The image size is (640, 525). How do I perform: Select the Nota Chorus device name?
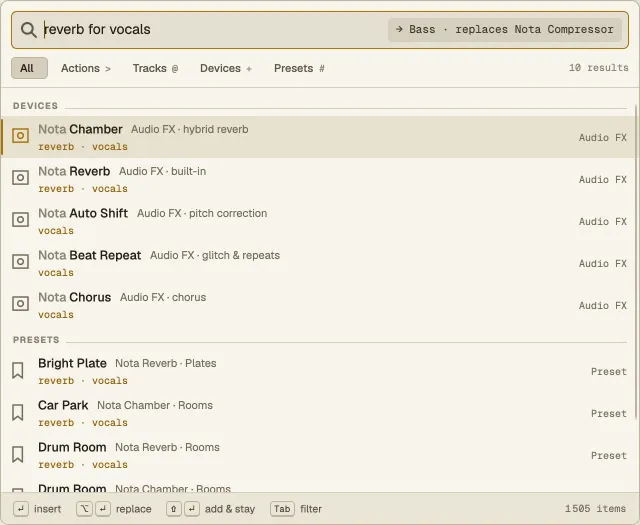pos(75,298)
